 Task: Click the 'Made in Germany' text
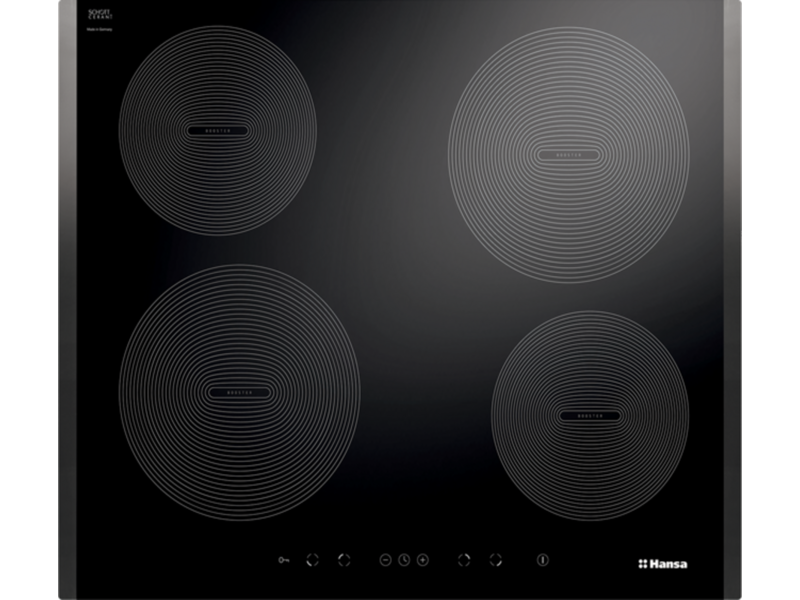tap(99, 30)
